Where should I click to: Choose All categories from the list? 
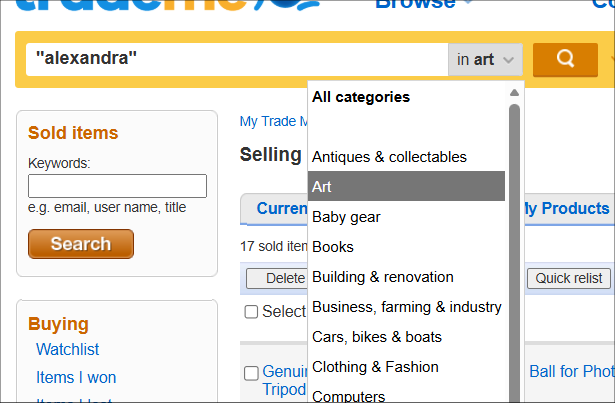pyautogui.click(x=361, y=97)
